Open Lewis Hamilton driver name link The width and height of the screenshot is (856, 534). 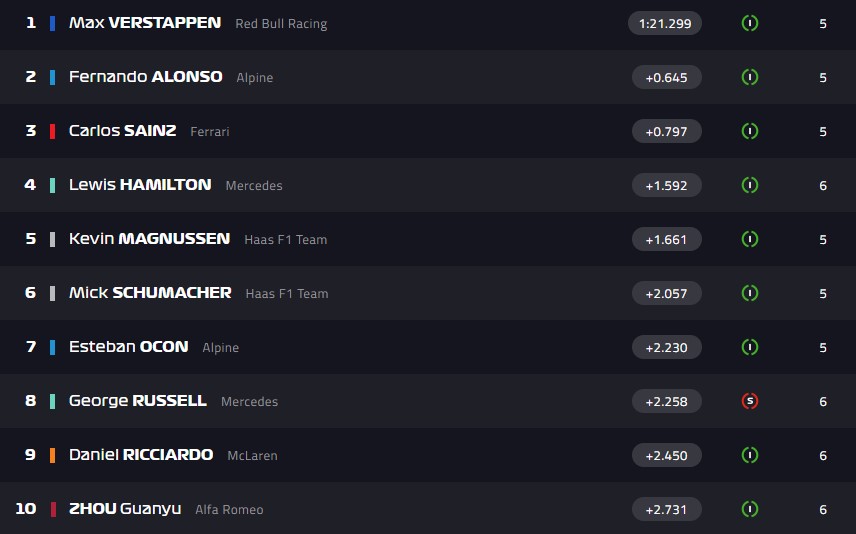coord(140,184)
